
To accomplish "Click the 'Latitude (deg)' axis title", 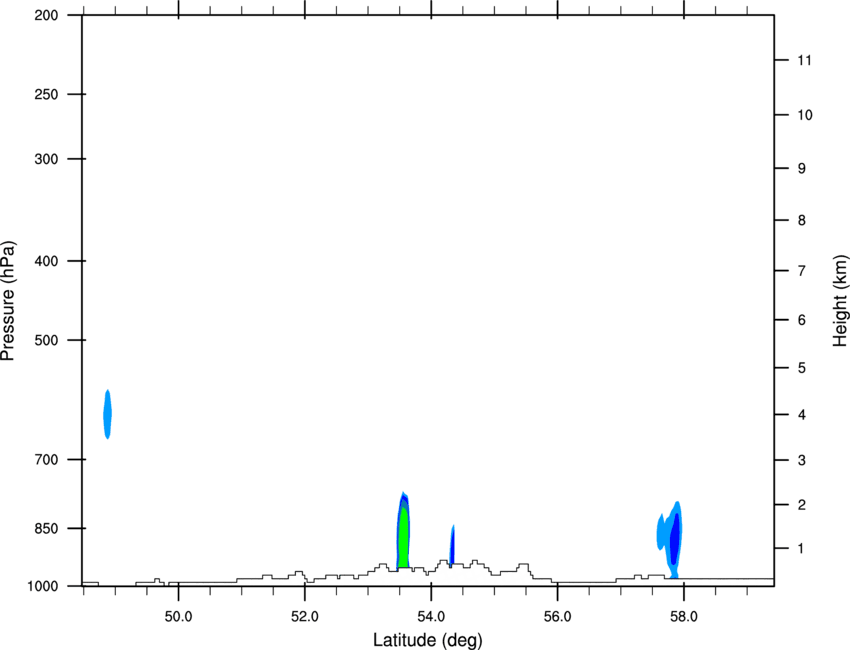I will [x=428, y=640].
